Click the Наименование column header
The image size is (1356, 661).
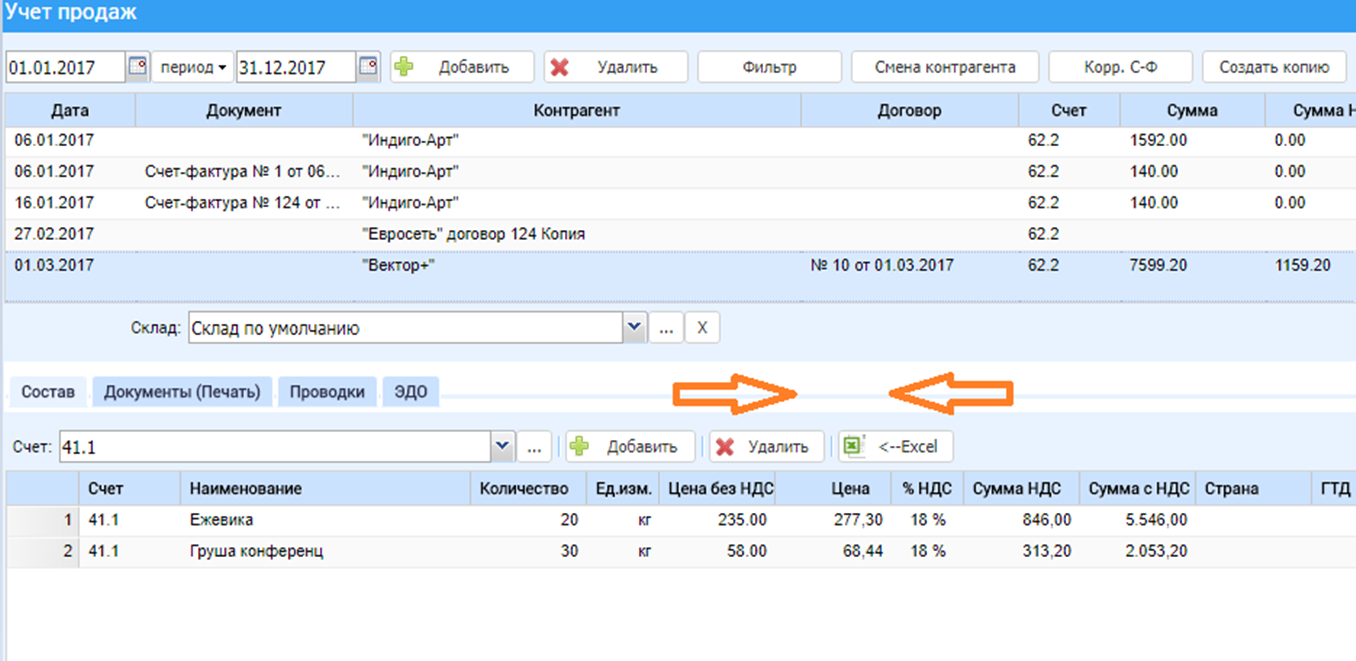tap(325, 489)
